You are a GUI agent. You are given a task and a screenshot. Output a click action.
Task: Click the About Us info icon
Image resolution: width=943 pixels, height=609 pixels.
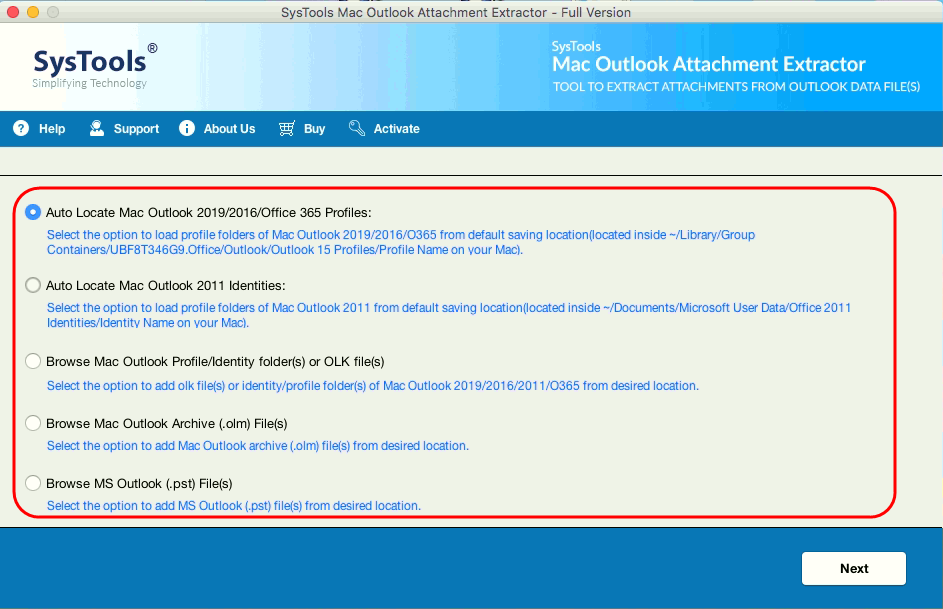point(186,128)
